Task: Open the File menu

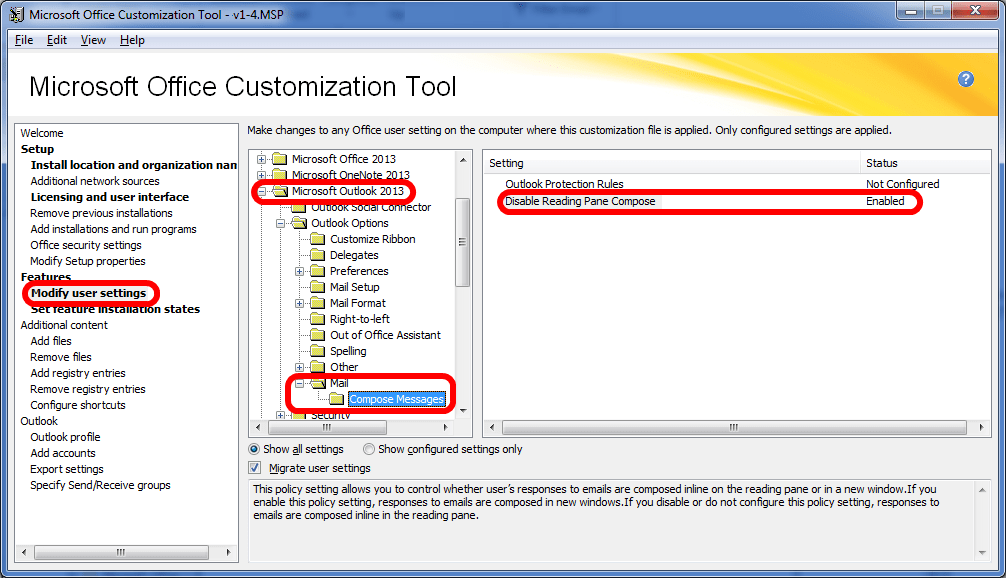Action: 24,40
